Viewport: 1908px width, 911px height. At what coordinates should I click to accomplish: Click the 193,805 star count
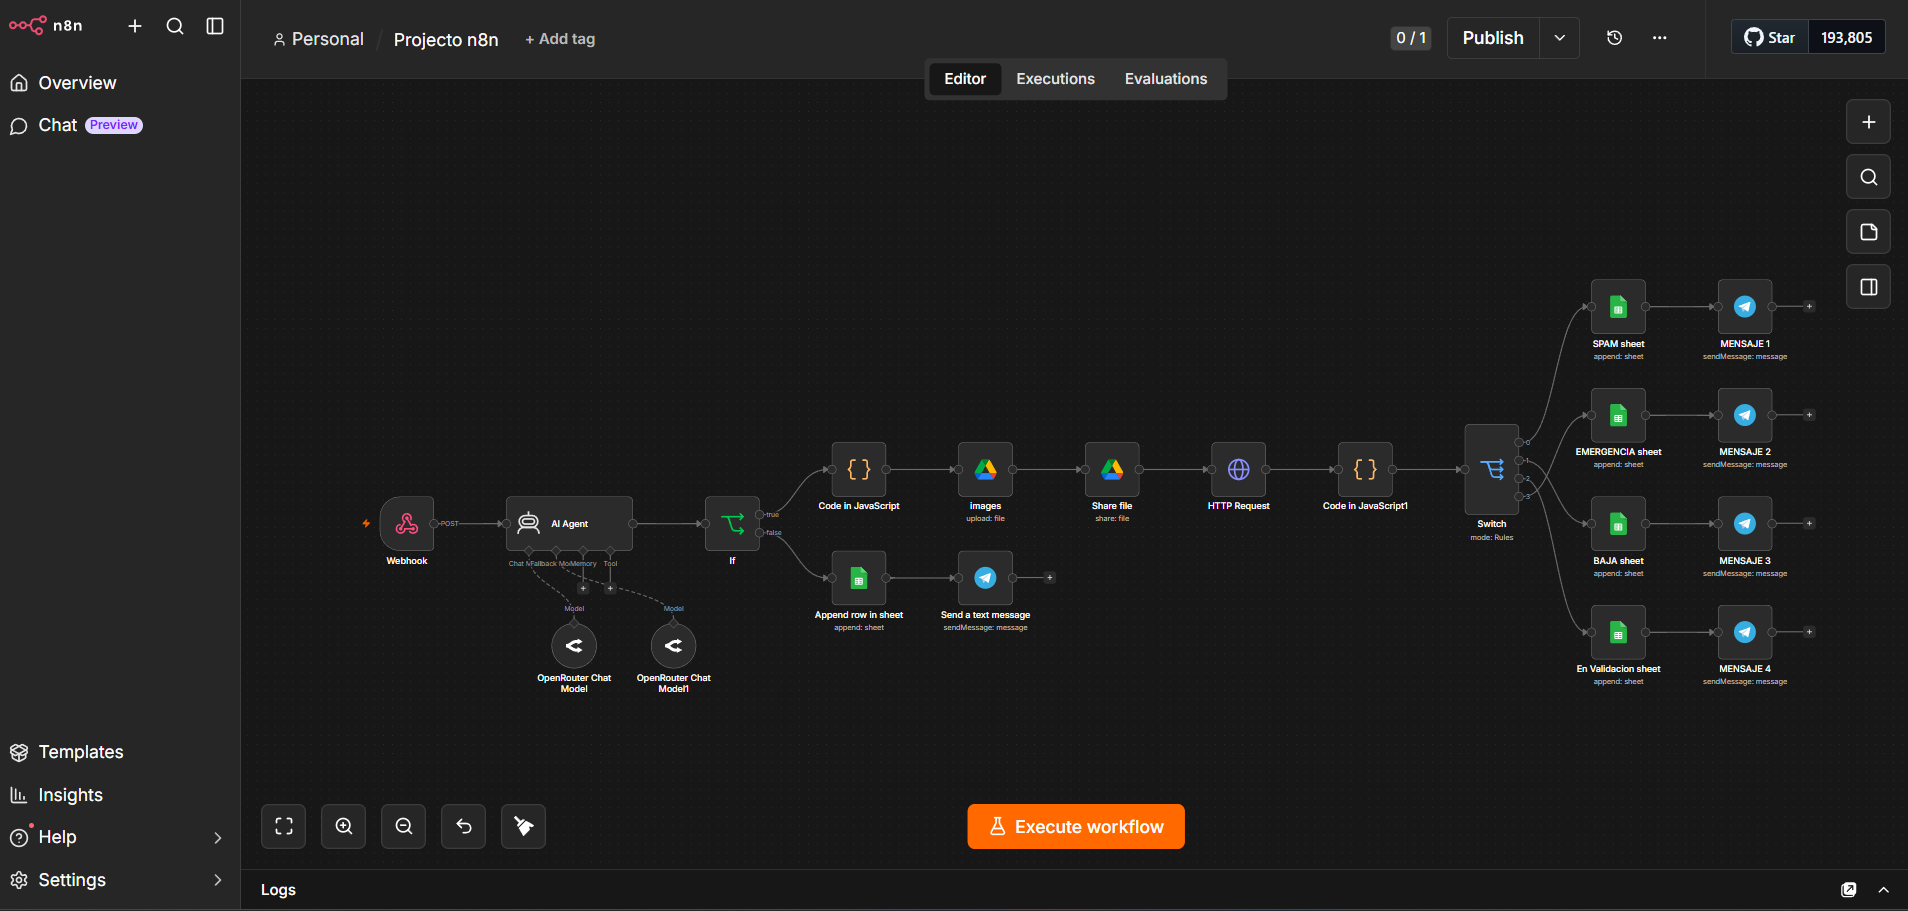[x=1846, y=37]
